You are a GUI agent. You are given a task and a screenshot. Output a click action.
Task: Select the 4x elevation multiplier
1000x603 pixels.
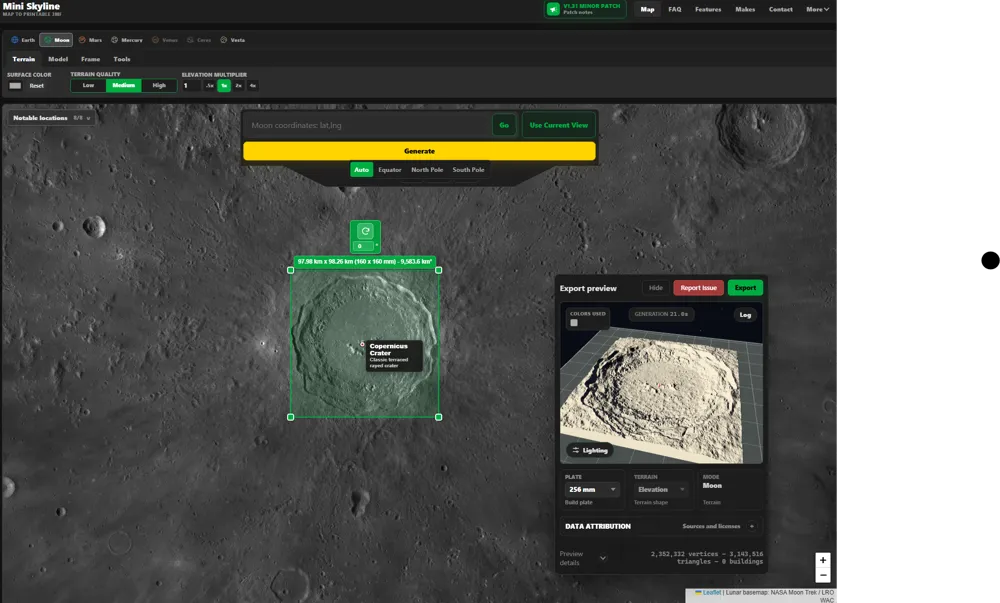point(253,85)
